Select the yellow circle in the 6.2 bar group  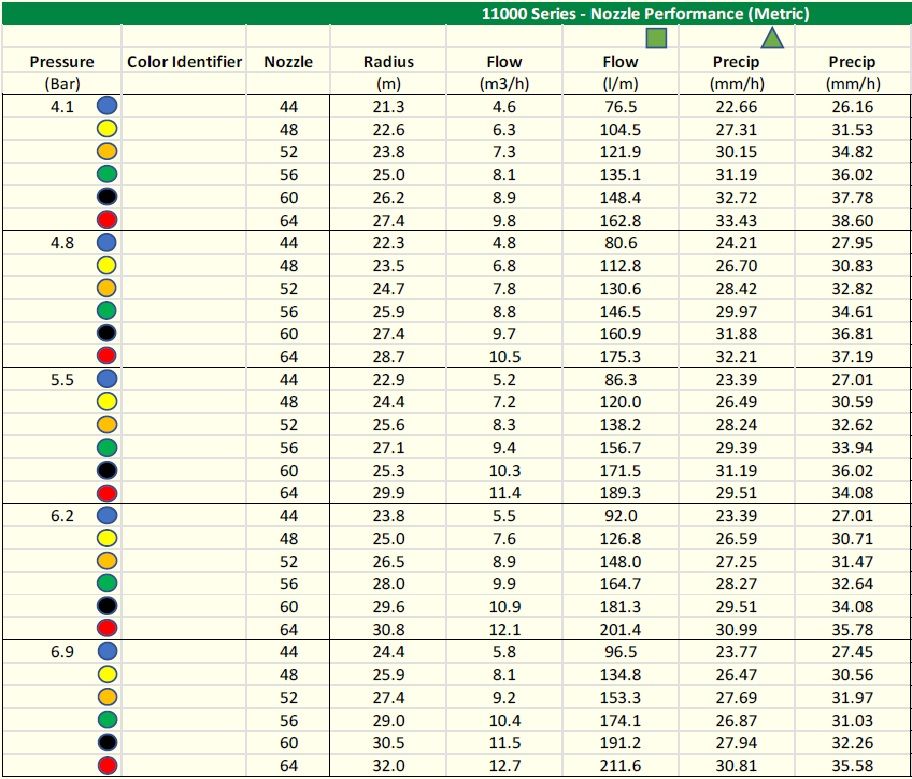click(x=107, y=539)
